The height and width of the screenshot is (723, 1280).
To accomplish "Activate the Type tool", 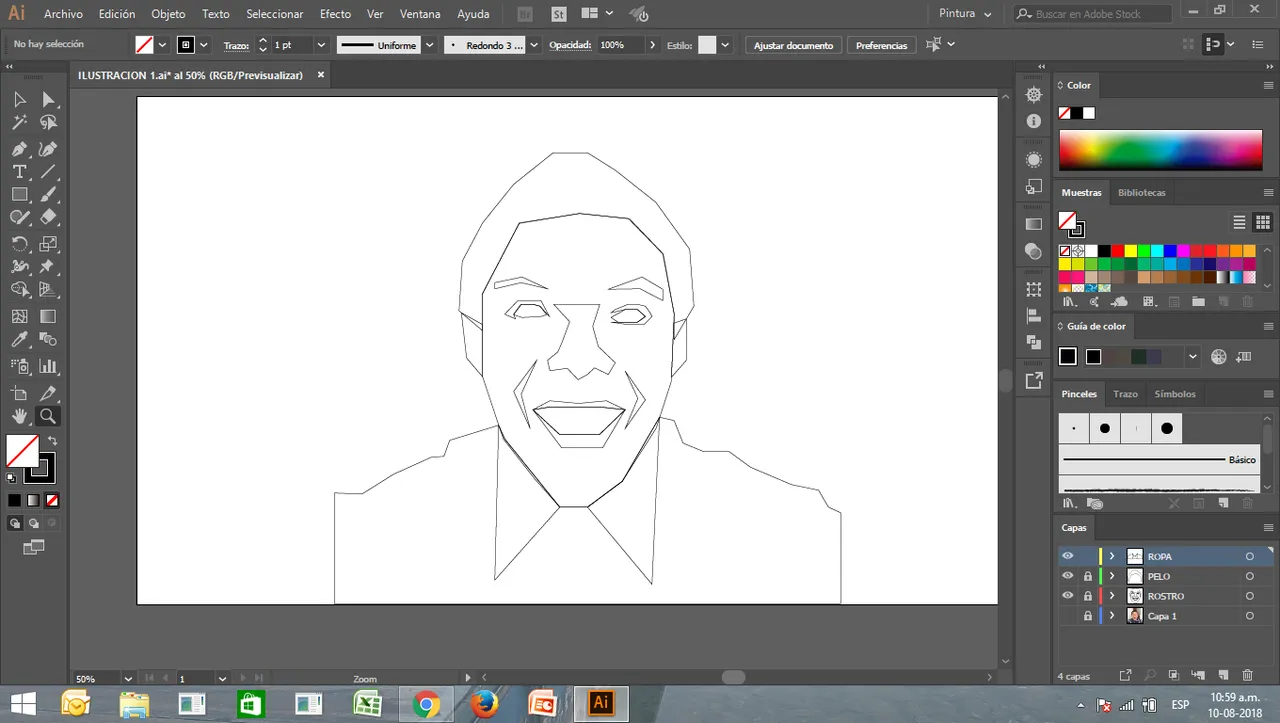I will [x=19, y=172].
